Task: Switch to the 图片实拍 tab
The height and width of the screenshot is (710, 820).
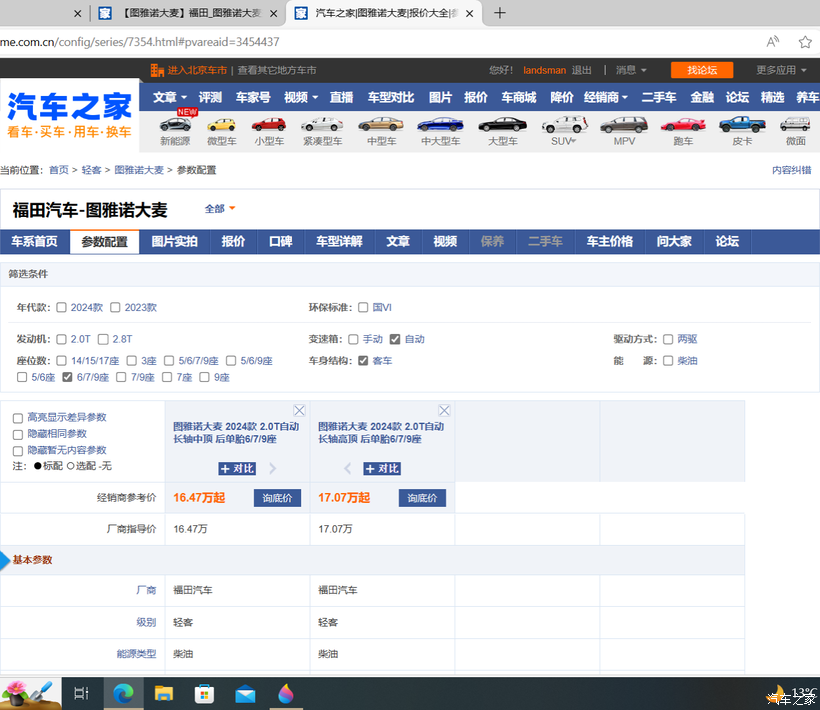Action: tap(174, 242)
